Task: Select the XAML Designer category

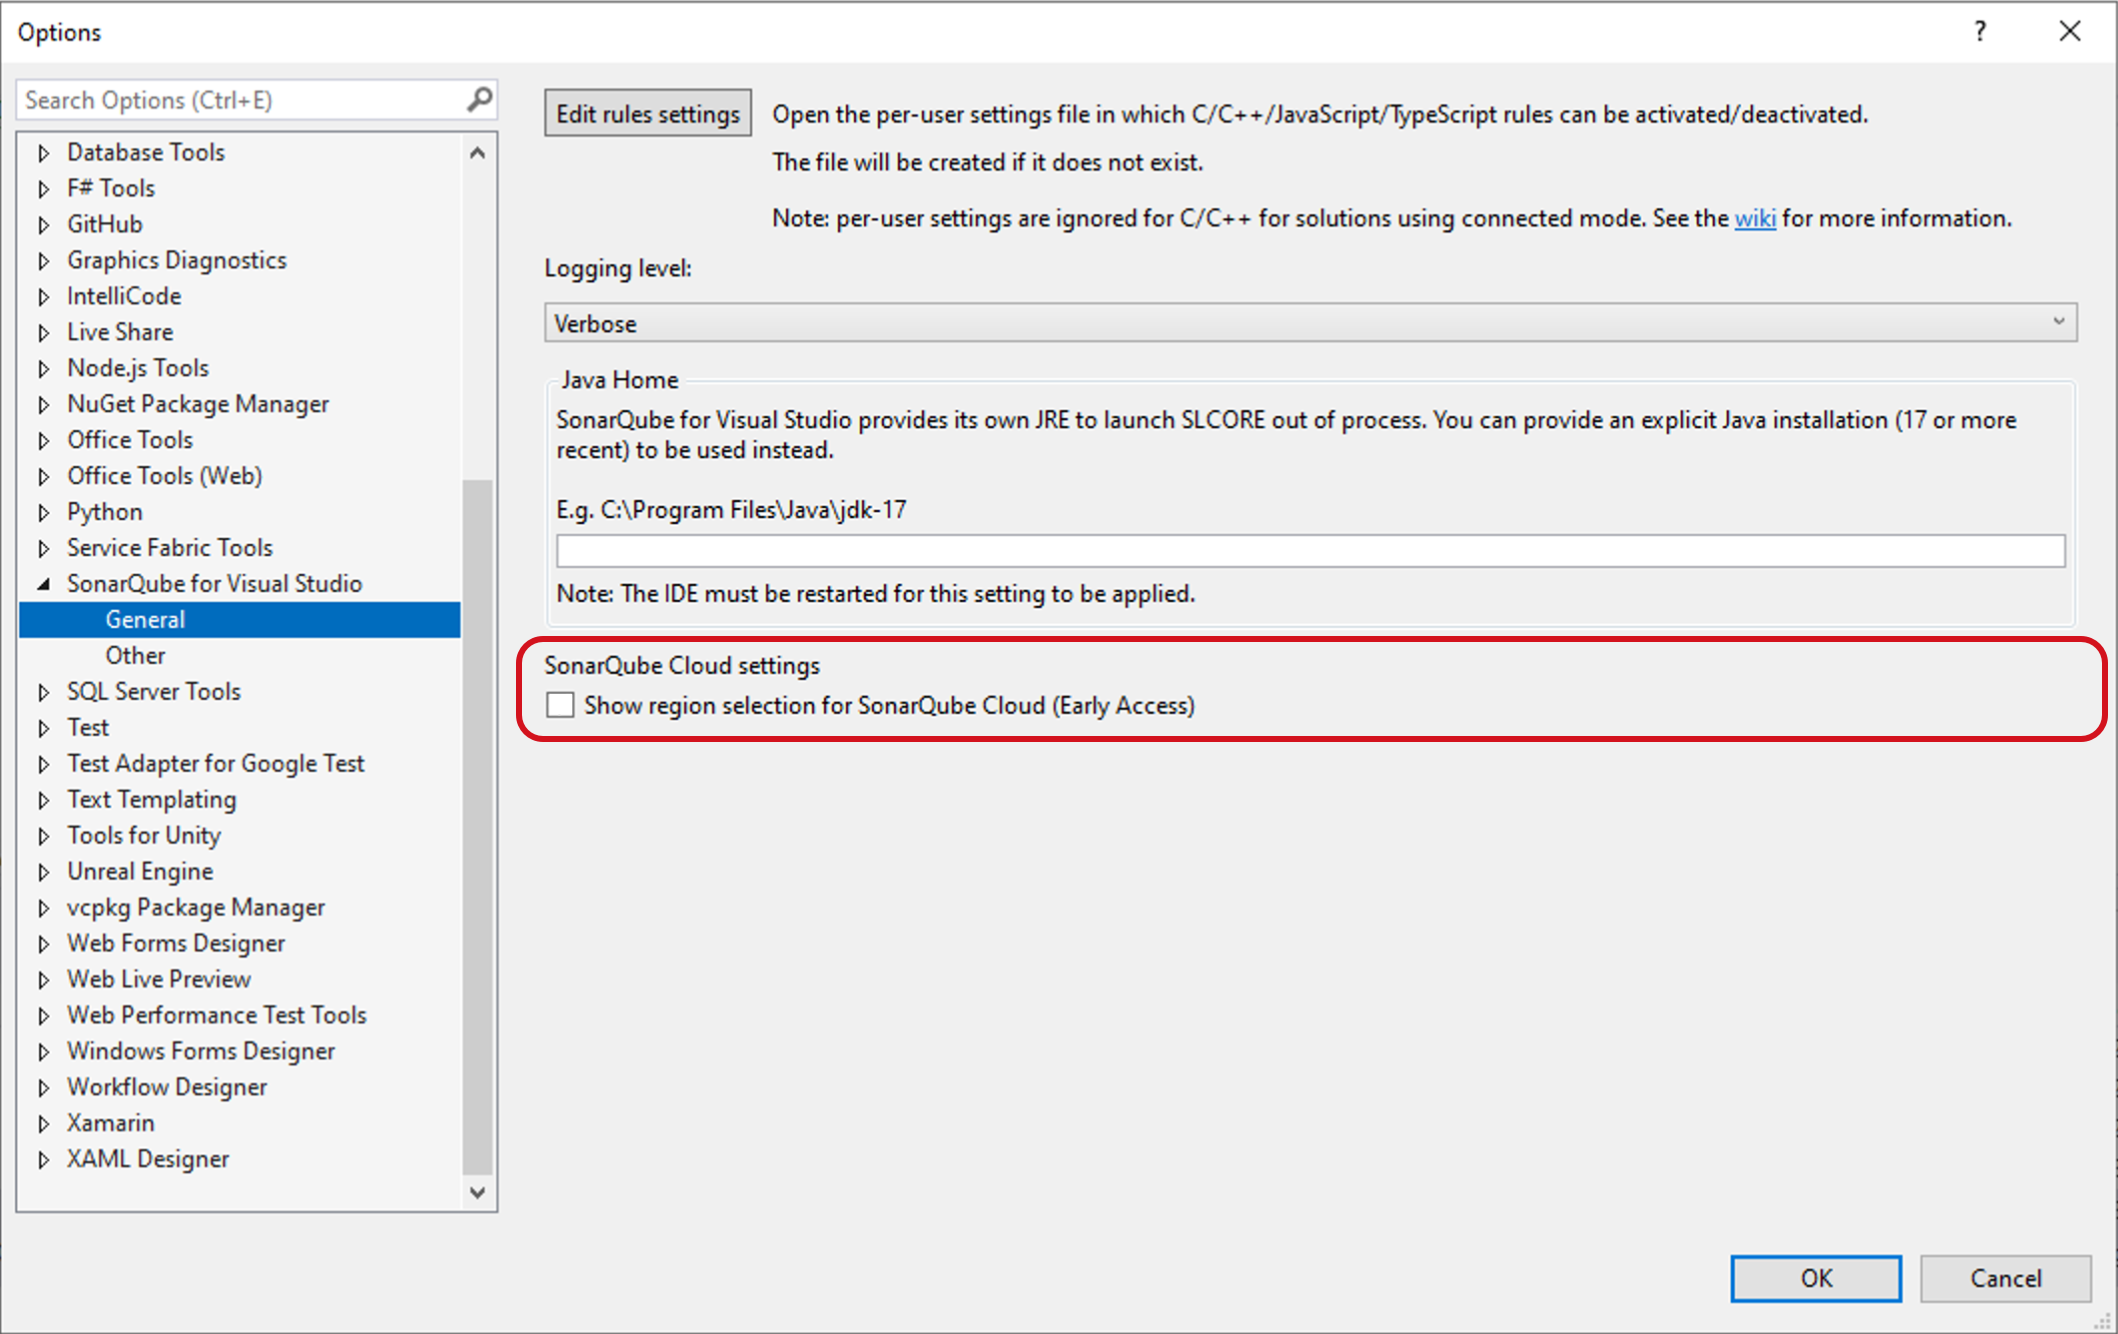Action: 148,1160
